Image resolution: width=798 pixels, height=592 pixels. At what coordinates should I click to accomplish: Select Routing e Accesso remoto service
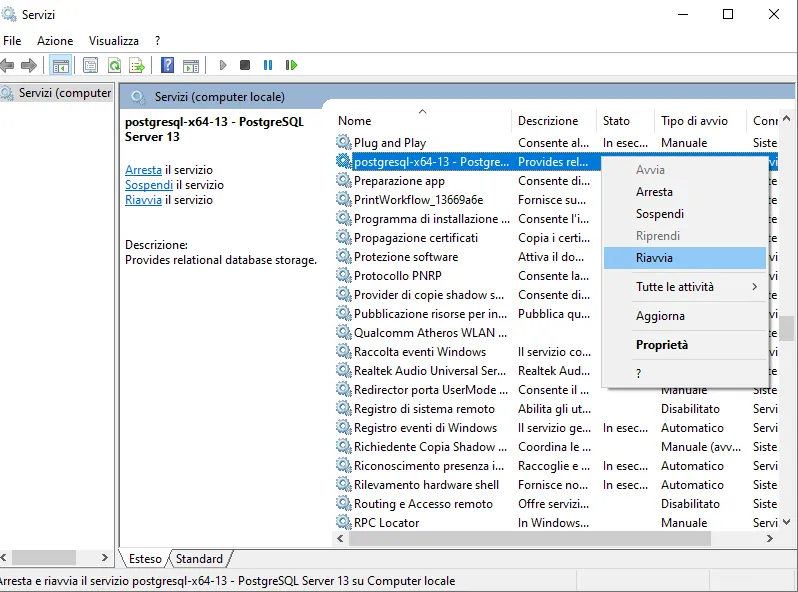(423, 503)
